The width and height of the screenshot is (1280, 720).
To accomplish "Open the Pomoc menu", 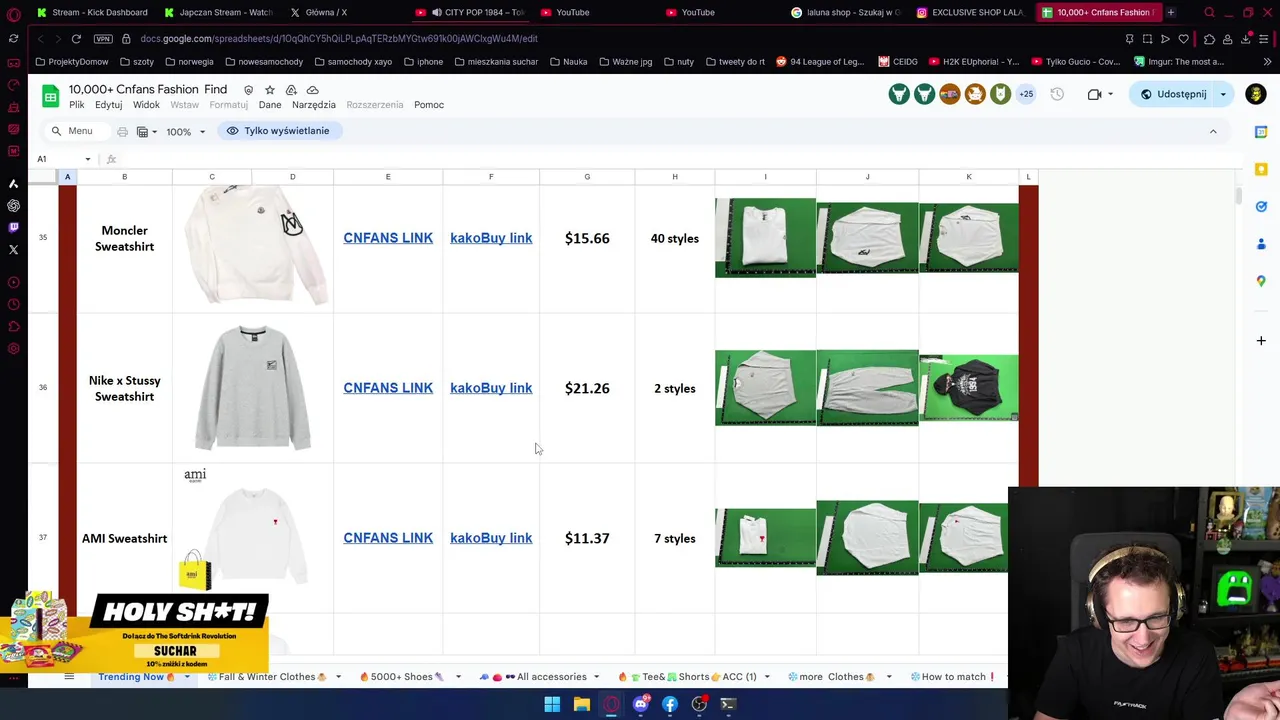I will (429, 105).
